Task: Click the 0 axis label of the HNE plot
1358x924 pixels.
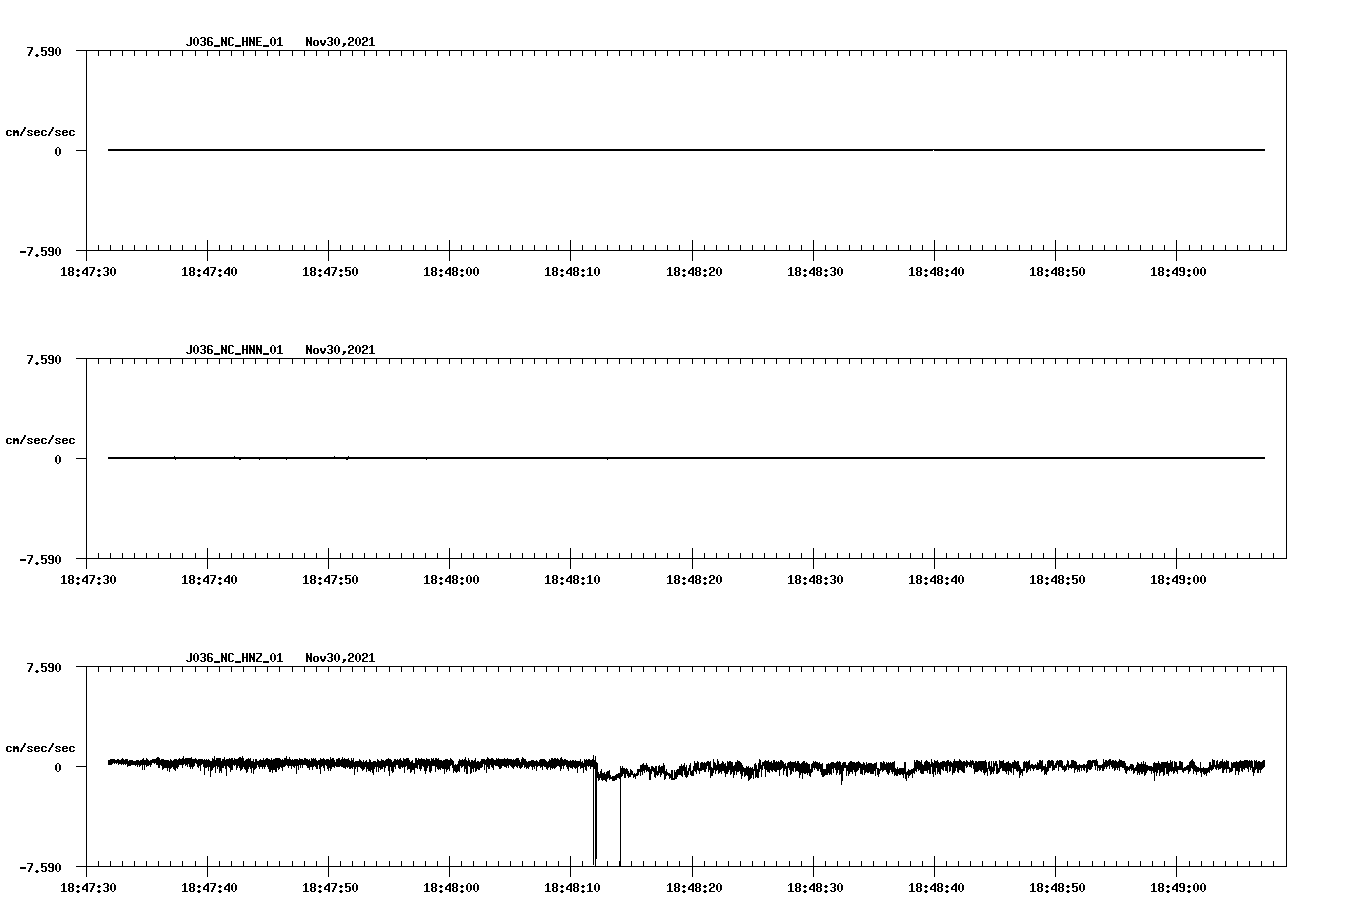Action: (x=58, y=151)
